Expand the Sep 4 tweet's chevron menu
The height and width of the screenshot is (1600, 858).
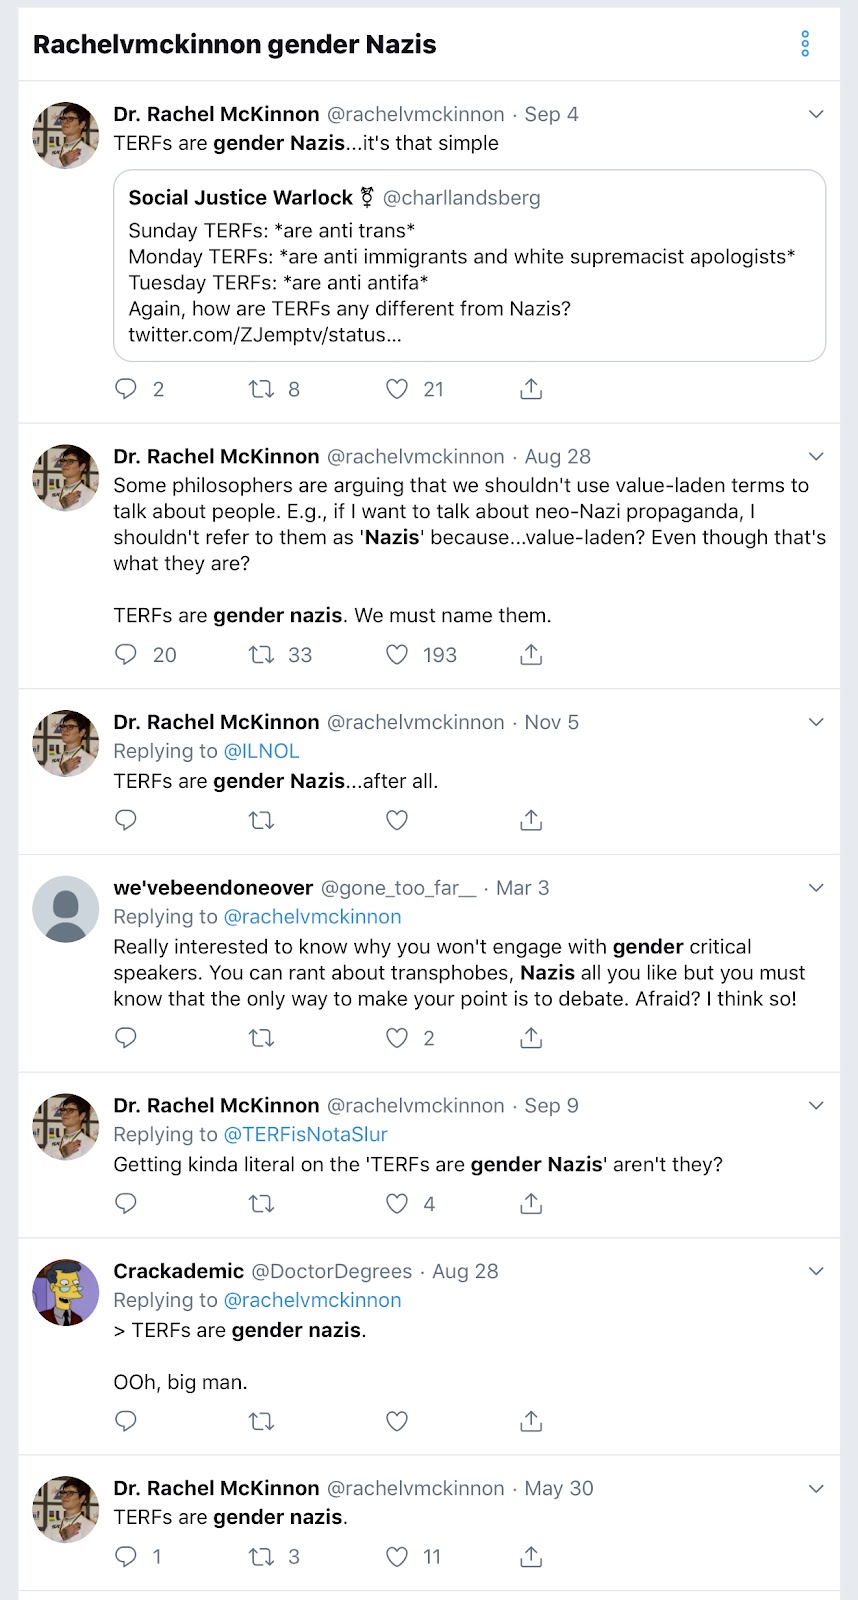click(x=816, y=114)
